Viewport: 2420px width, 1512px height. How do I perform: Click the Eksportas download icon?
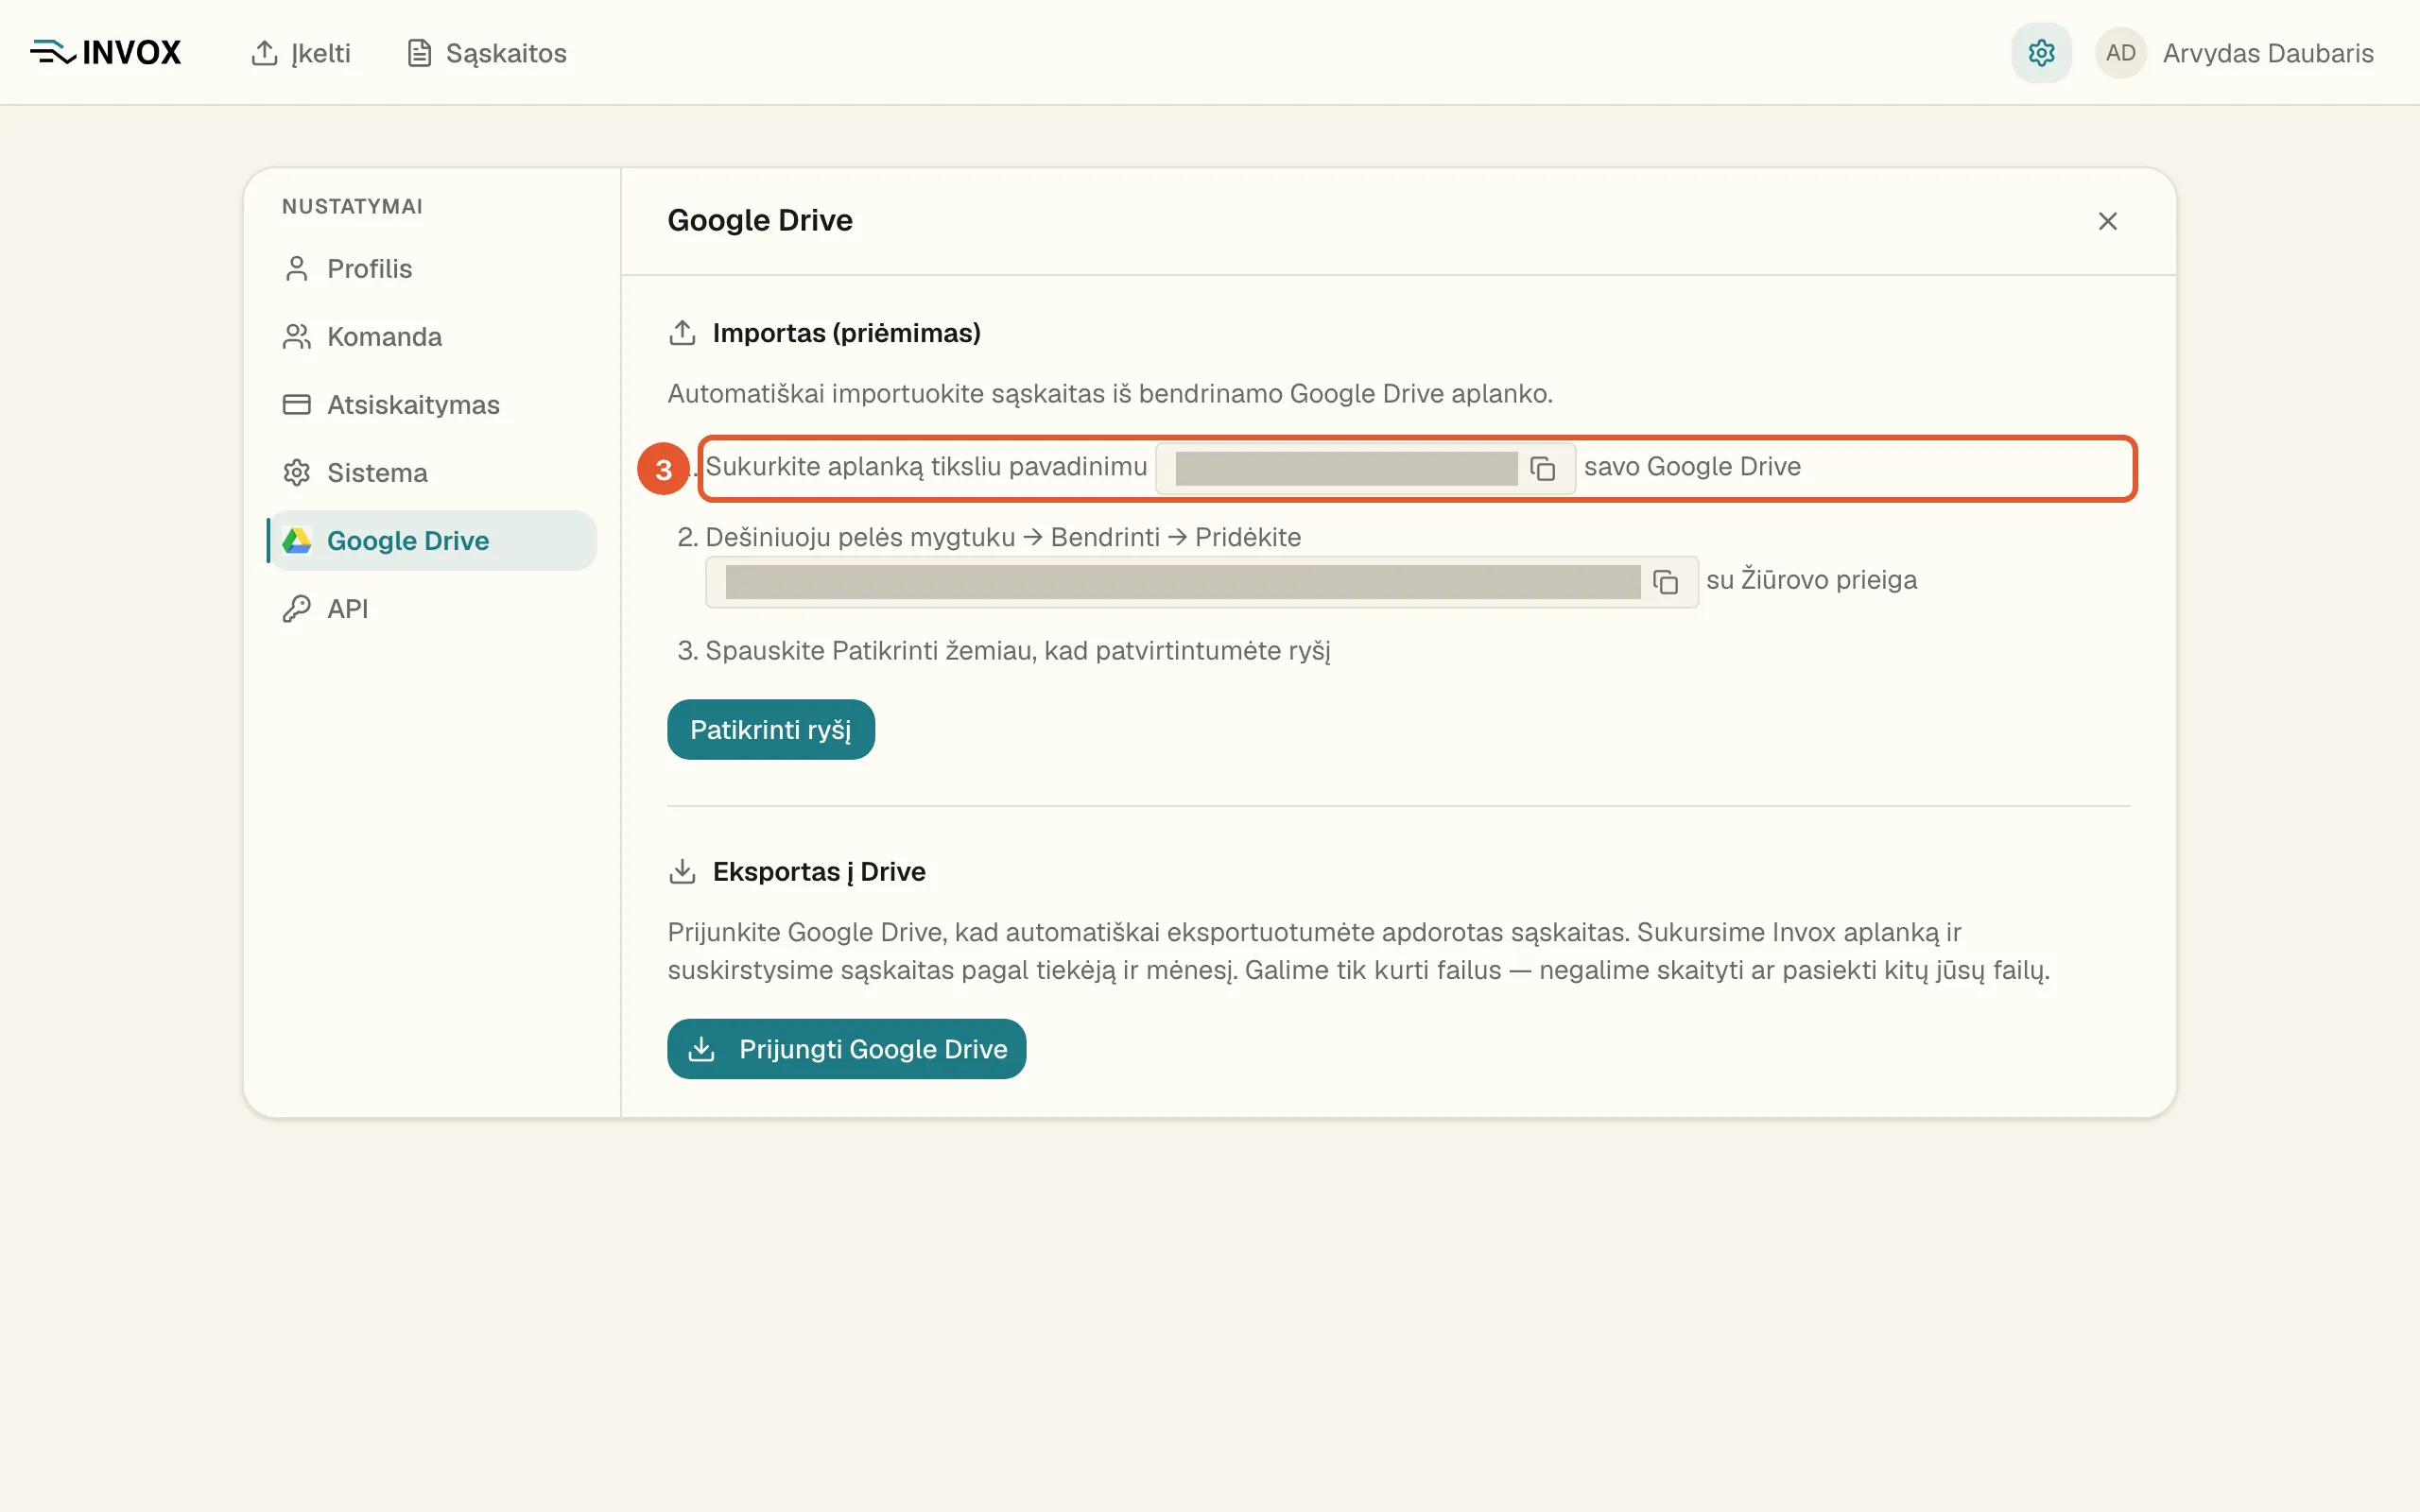(682, 872)
